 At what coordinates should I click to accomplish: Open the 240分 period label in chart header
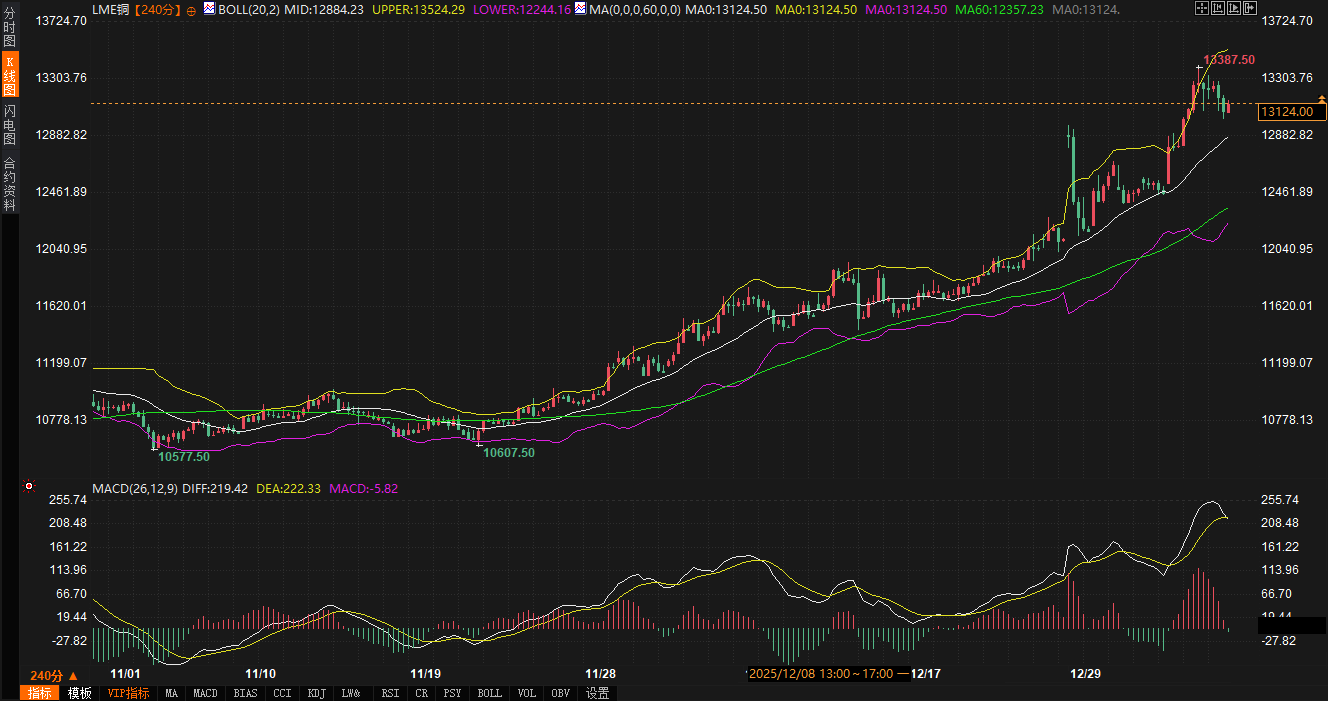(159, 9)
